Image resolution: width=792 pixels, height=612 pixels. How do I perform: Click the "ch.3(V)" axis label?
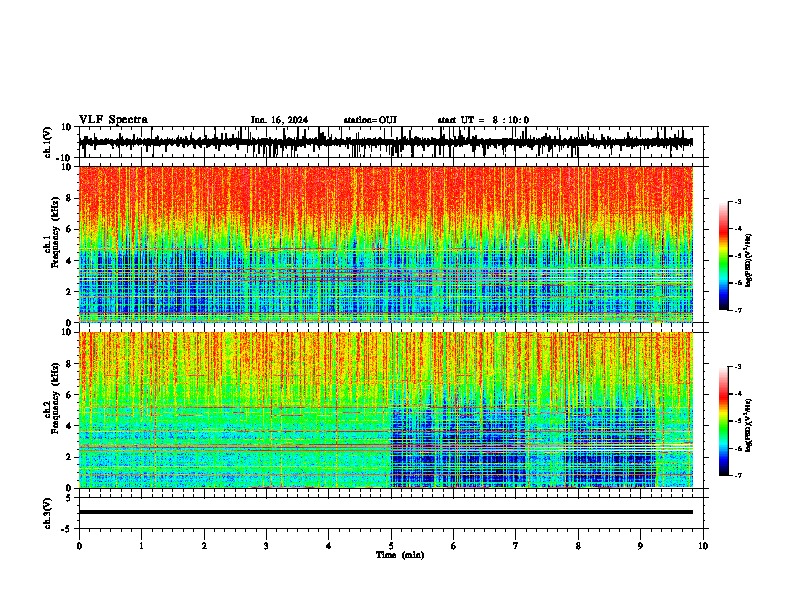point(48,513)
